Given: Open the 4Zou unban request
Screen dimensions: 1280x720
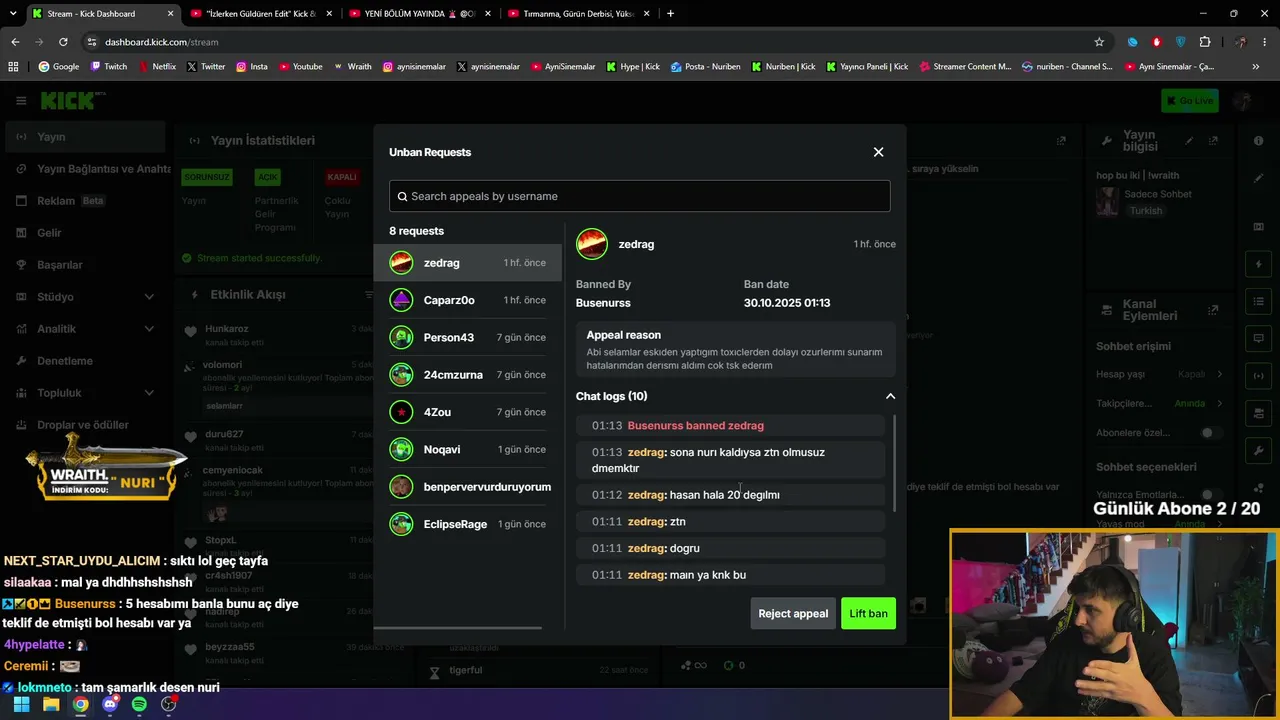Looking at the screenshot, I should point(468,412).
